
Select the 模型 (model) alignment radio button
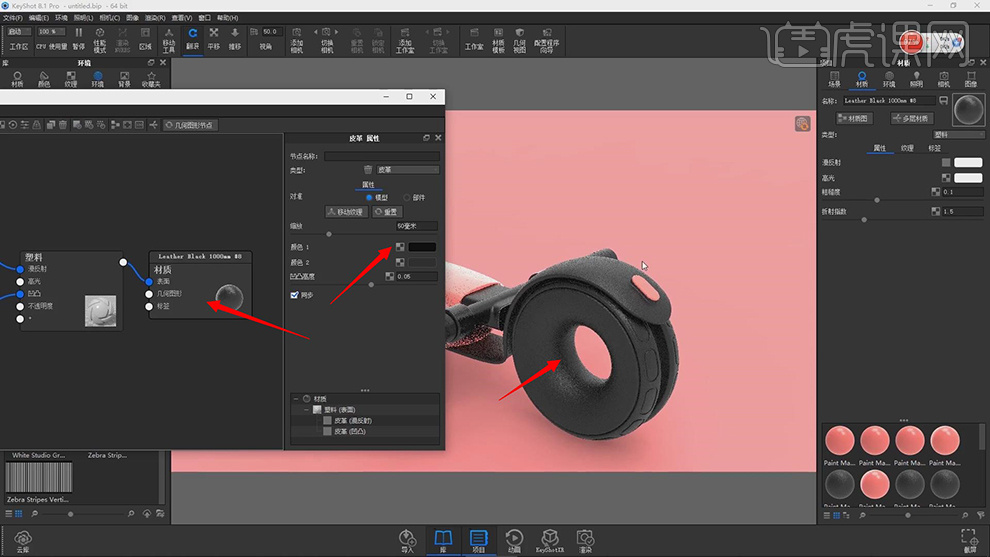click(x=369, y=198)
